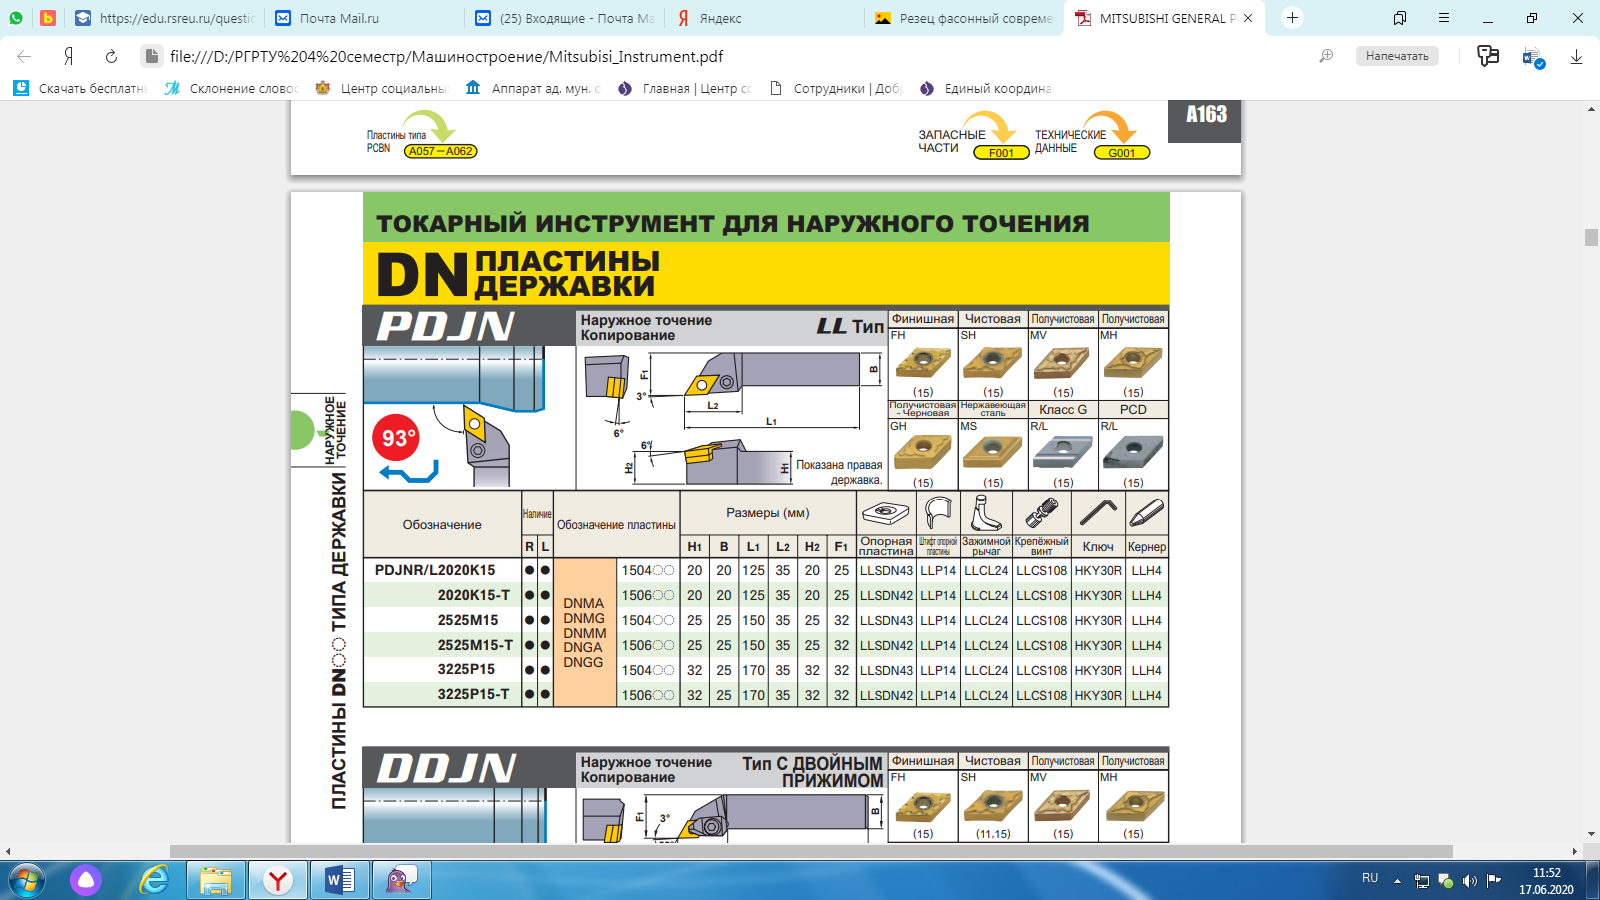The height and width of the screenshot is (900, 1600).
Task: Open the Скачать бесплатно bookmark
Action: click(x=80, y=88)
